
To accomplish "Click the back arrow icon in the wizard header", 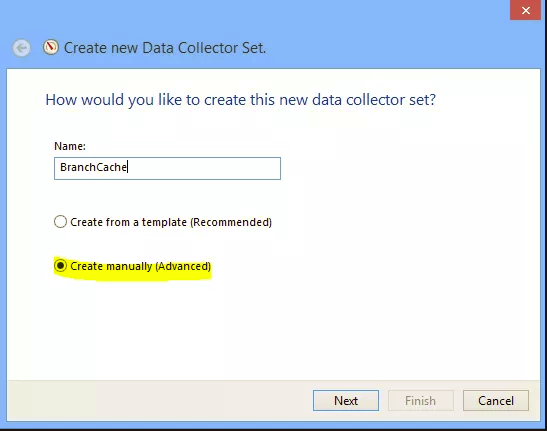I will 21,48.
